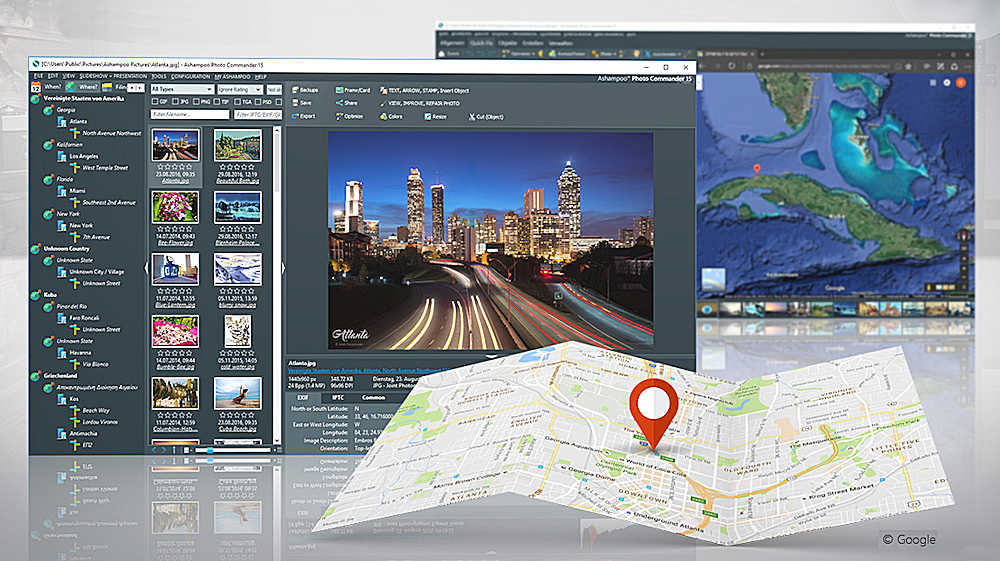Screen dimensions: 1000x561
Task: Click the Export icon
Action: point(294,116)
